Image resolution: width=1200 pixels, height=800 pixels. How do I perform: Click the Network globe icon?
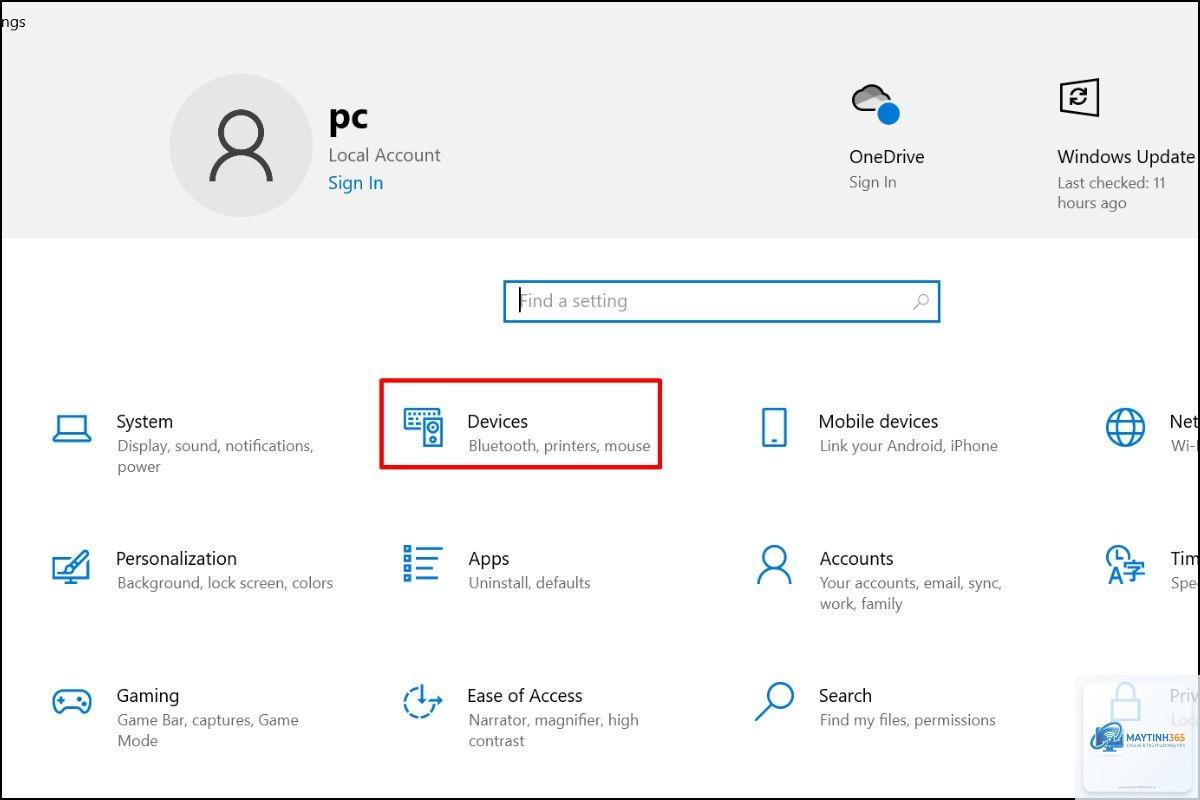click(1125, 427)
